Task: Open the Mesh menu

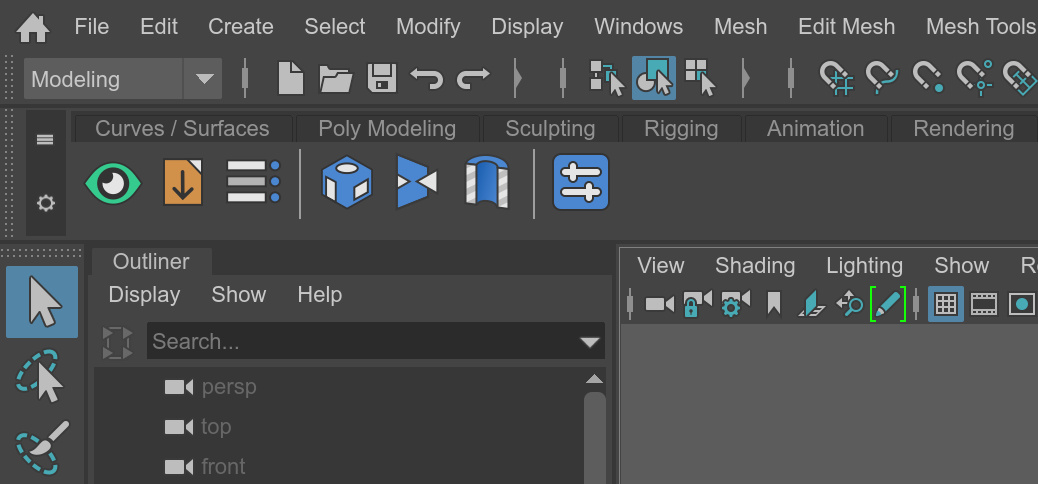Action: [741, 26]
